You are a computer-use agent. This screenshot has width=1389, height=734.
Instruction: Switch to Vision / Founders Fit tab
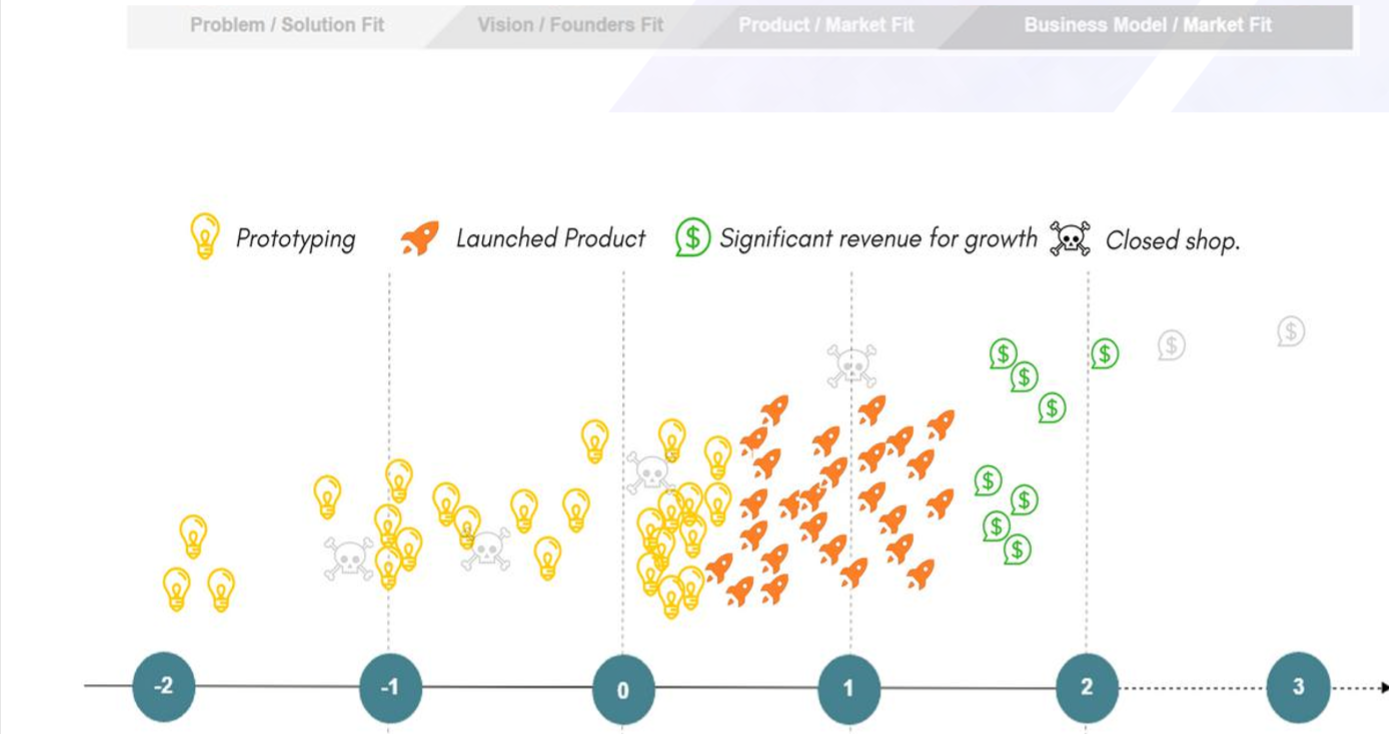pos(570,25)
